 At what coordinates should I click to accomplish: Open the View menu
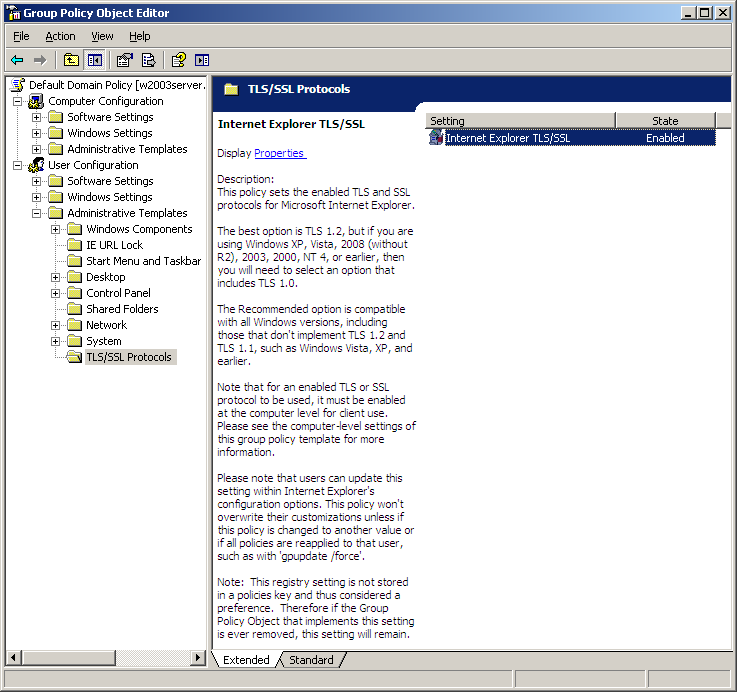pyautogui.click(x=102, y=36)
